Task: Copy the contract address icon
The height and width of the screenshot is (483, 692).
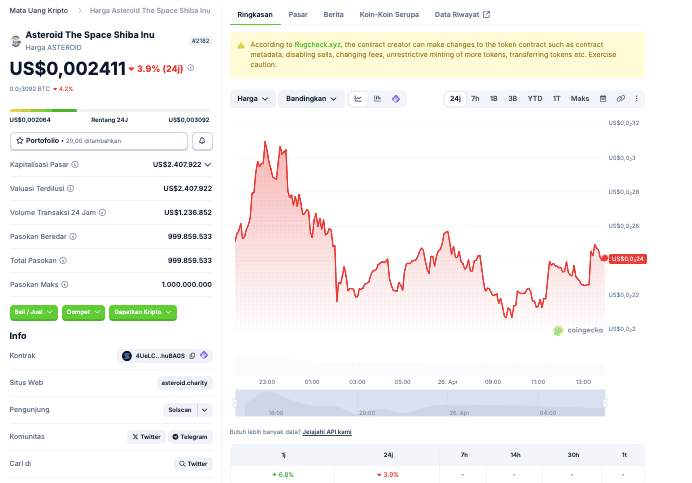Action: pos(192,356)
